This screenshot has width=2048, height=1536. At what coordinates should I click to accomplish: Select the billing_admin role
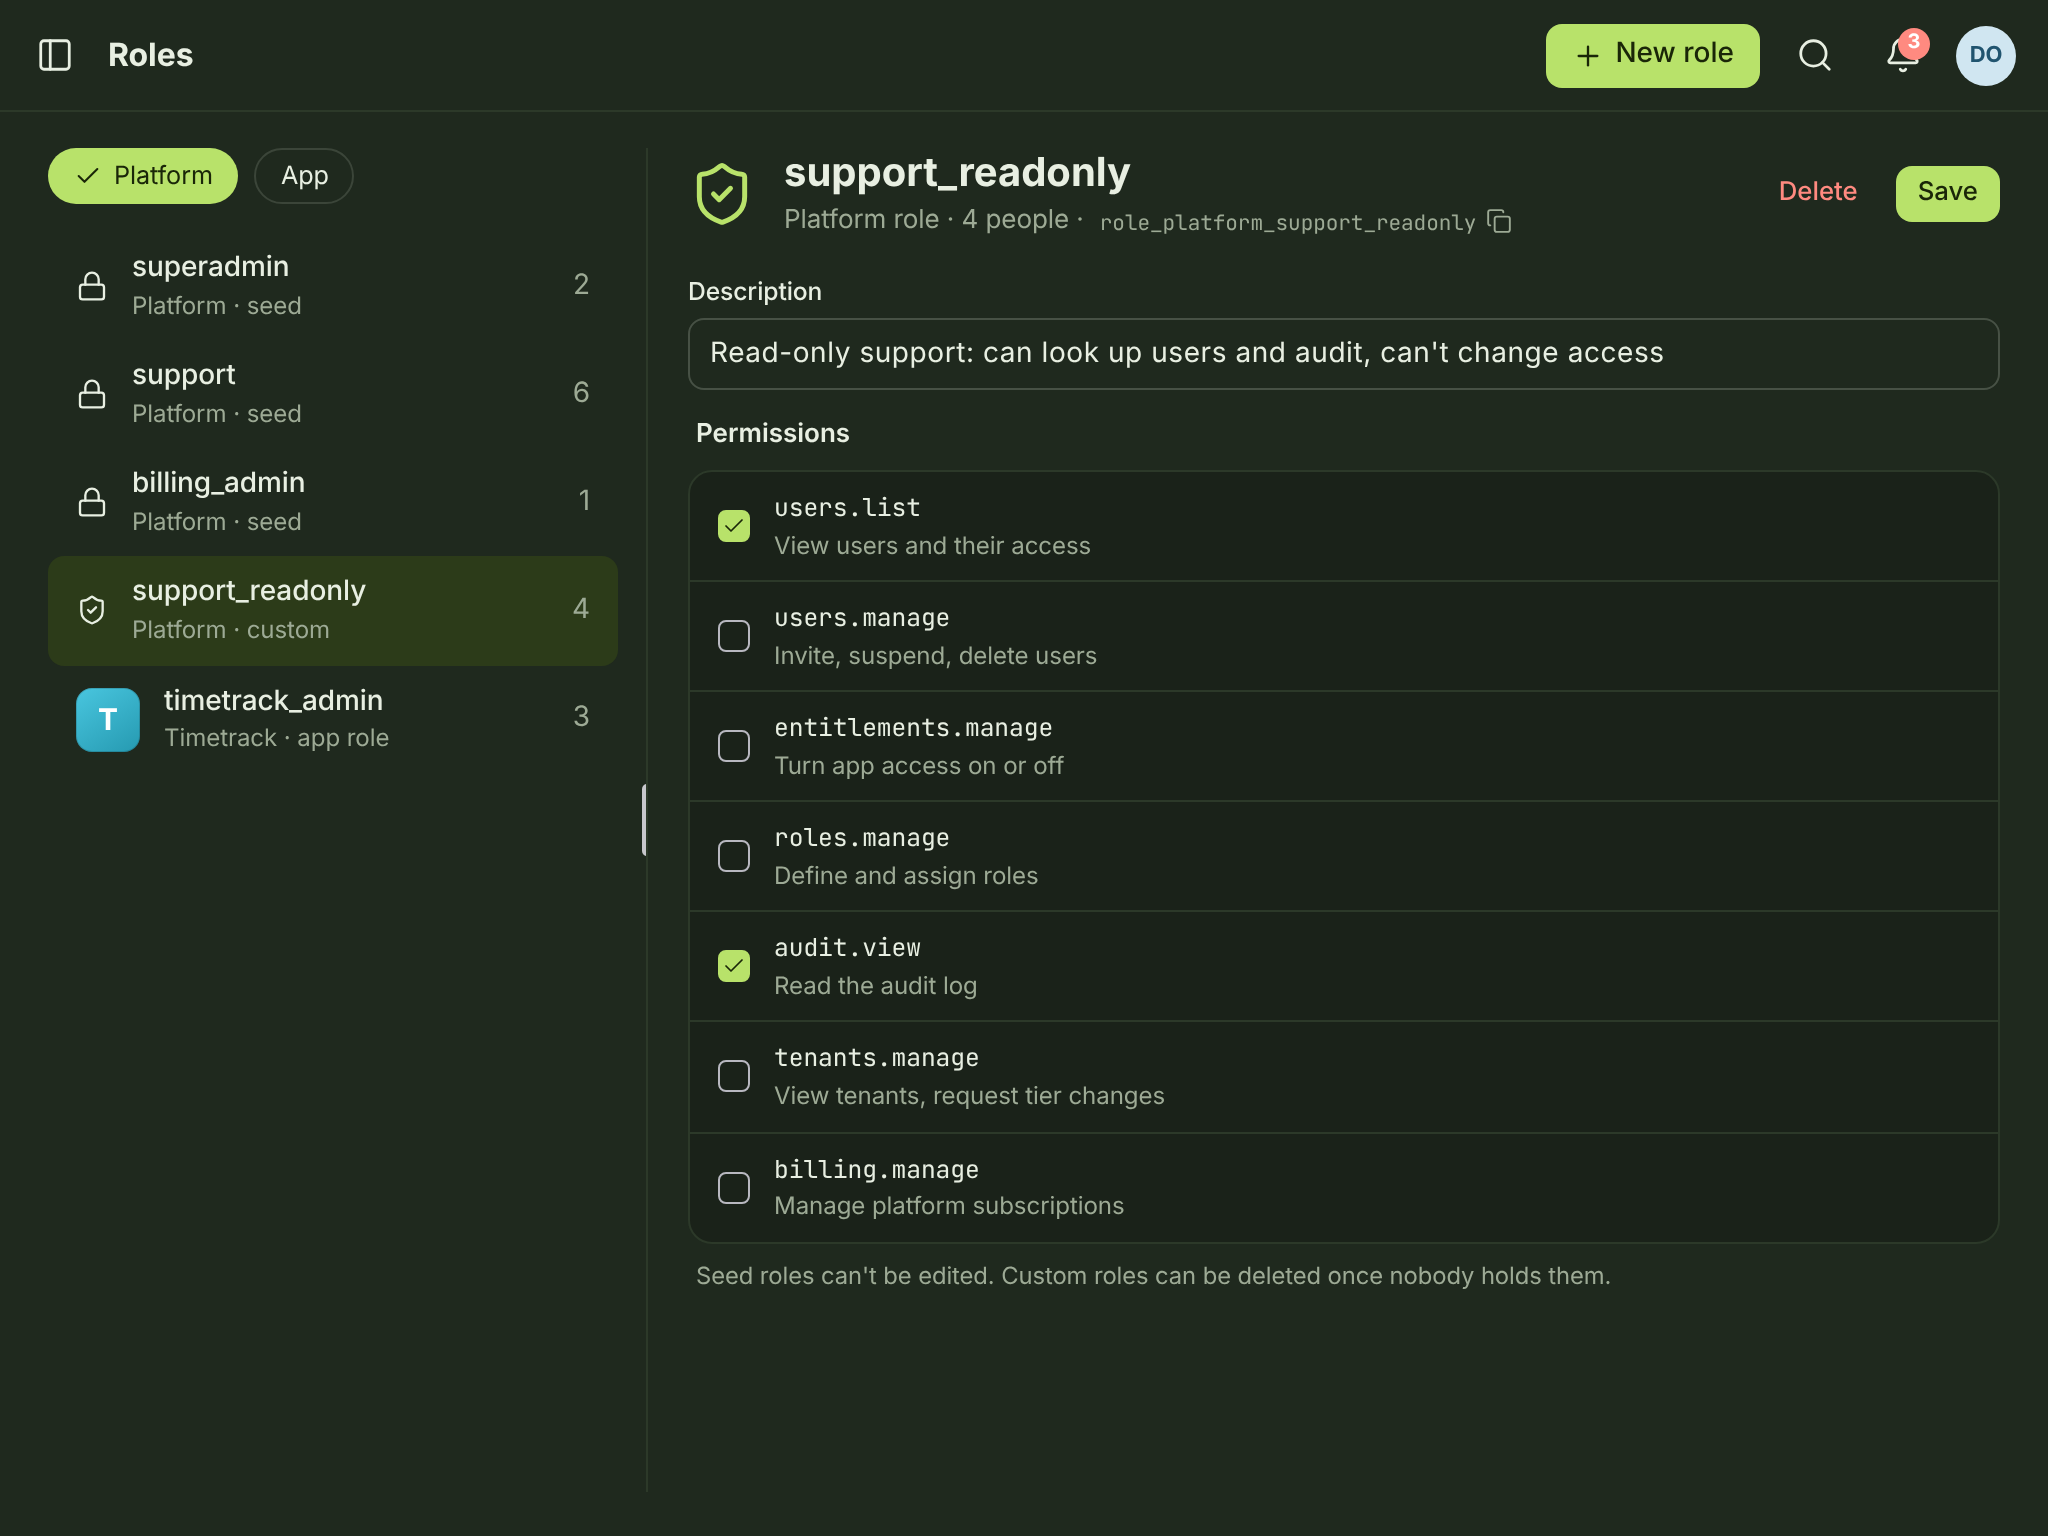(333, 502)
